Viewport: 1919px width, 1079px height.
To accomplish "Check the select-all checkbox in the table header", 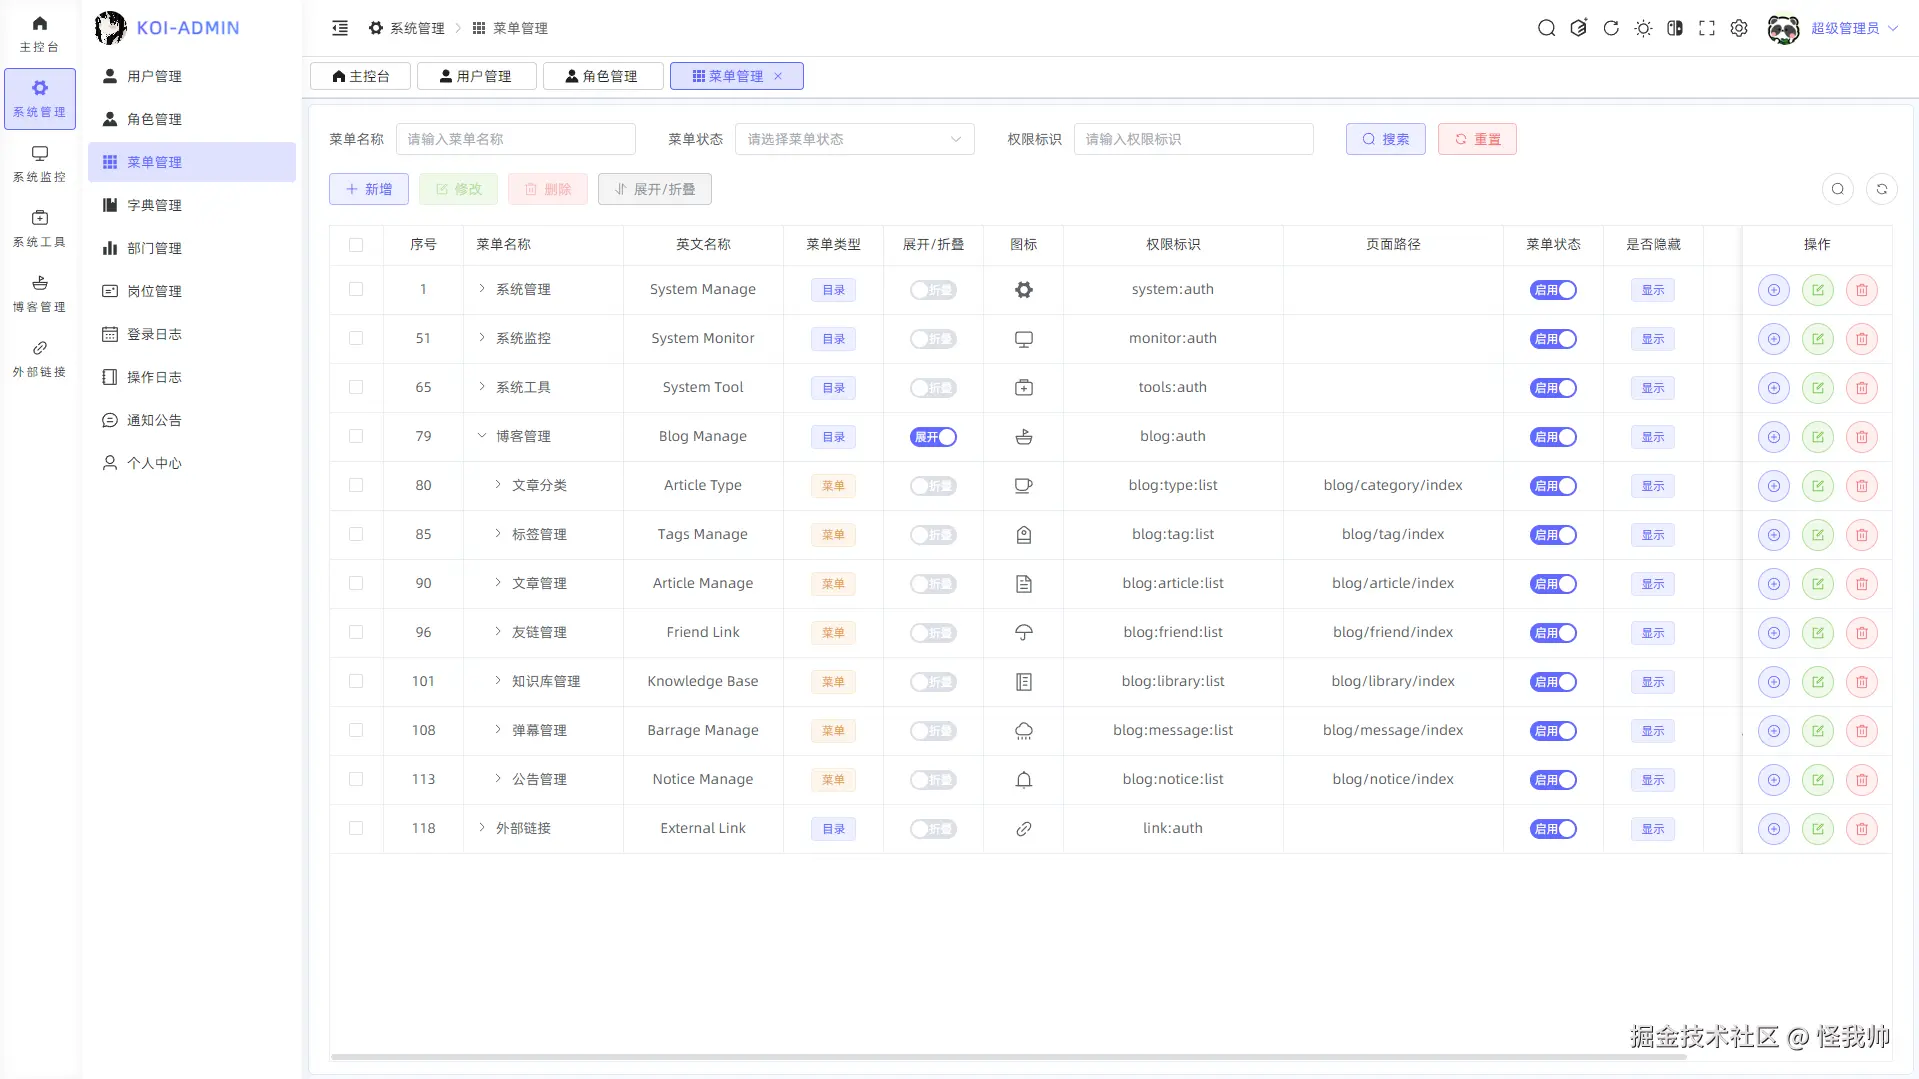I will [x=356, y=244].
